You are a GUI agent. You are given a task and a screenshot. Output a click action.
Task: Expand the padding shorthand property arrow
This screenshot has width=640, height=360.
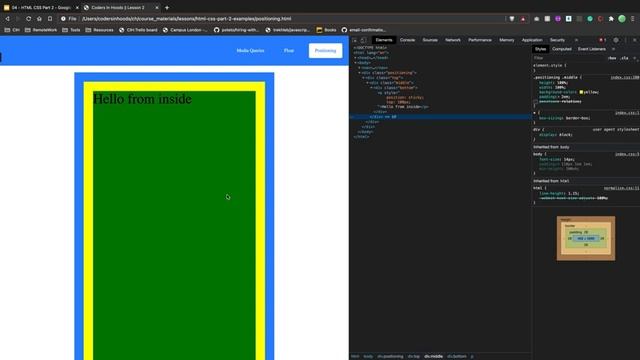(558, 97)
